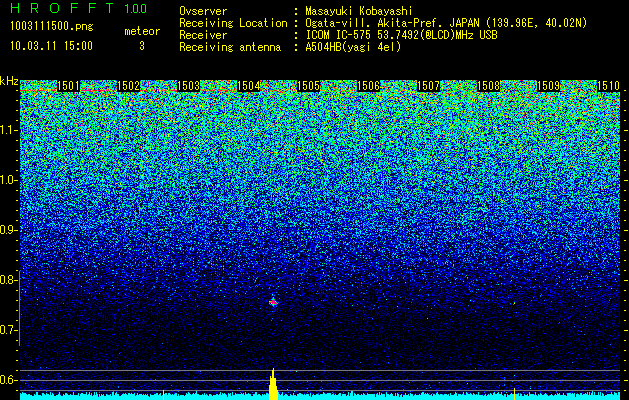Click the small yellow tick near 1502
This screenshot has width=629, height=400.
click(x=163, y=394)
